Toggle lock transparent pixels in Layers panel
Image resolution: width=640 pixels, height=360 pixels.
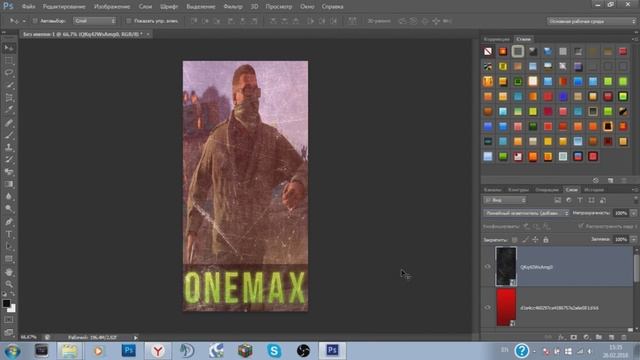515,240
